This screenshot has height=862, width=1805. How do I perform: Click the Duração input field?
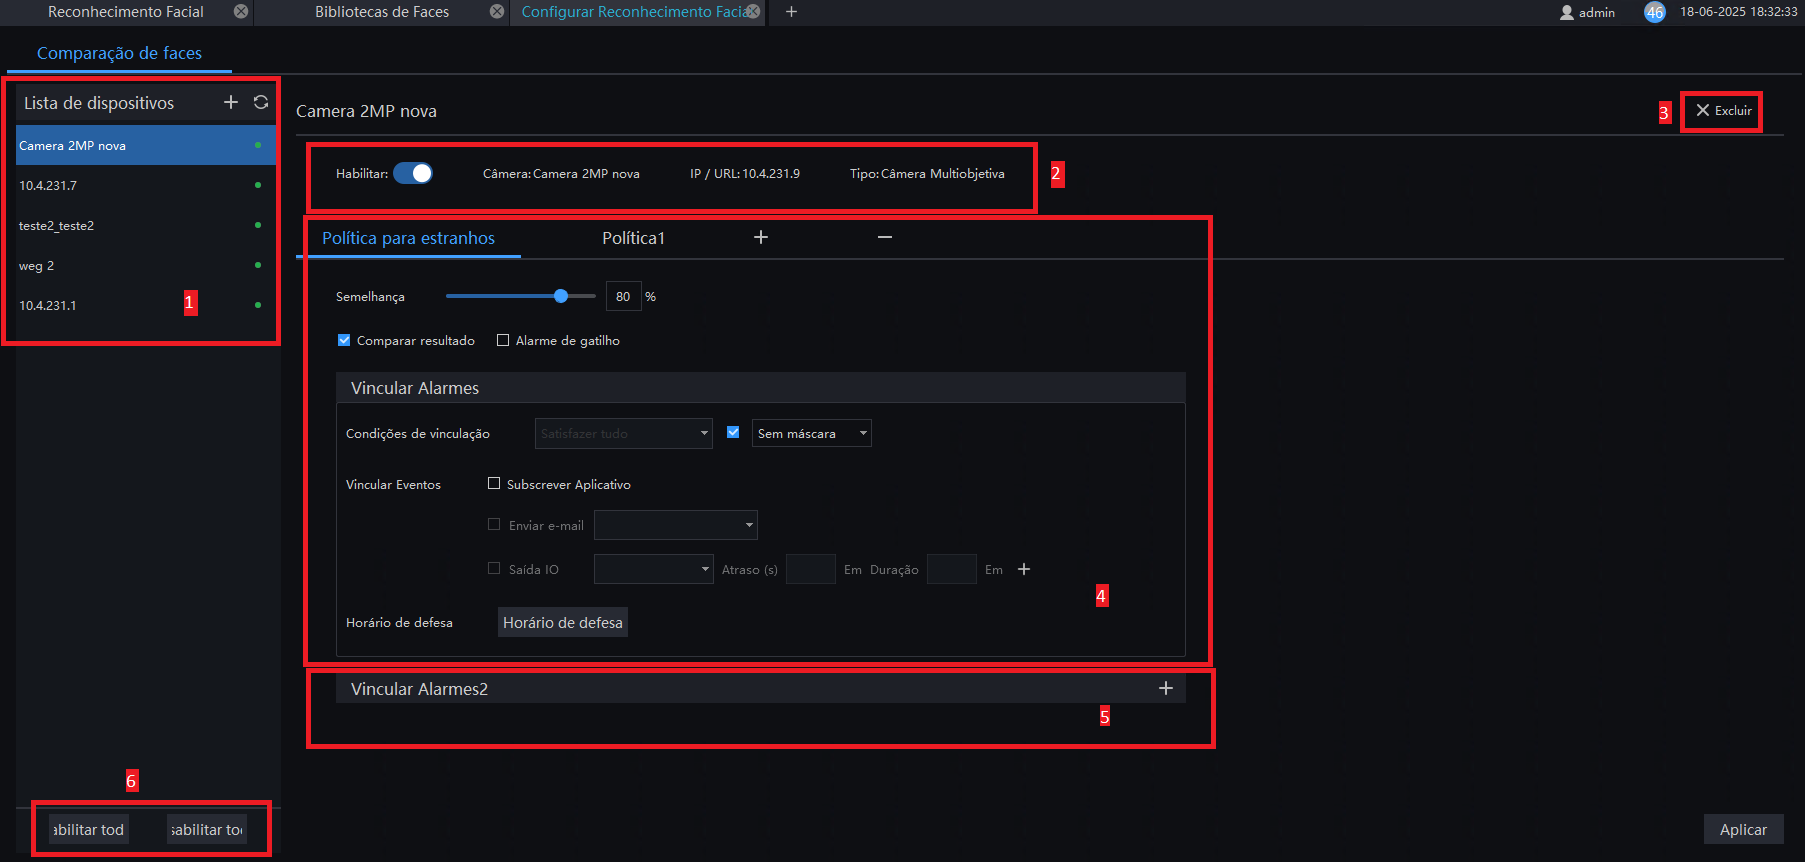coord(952,569)
